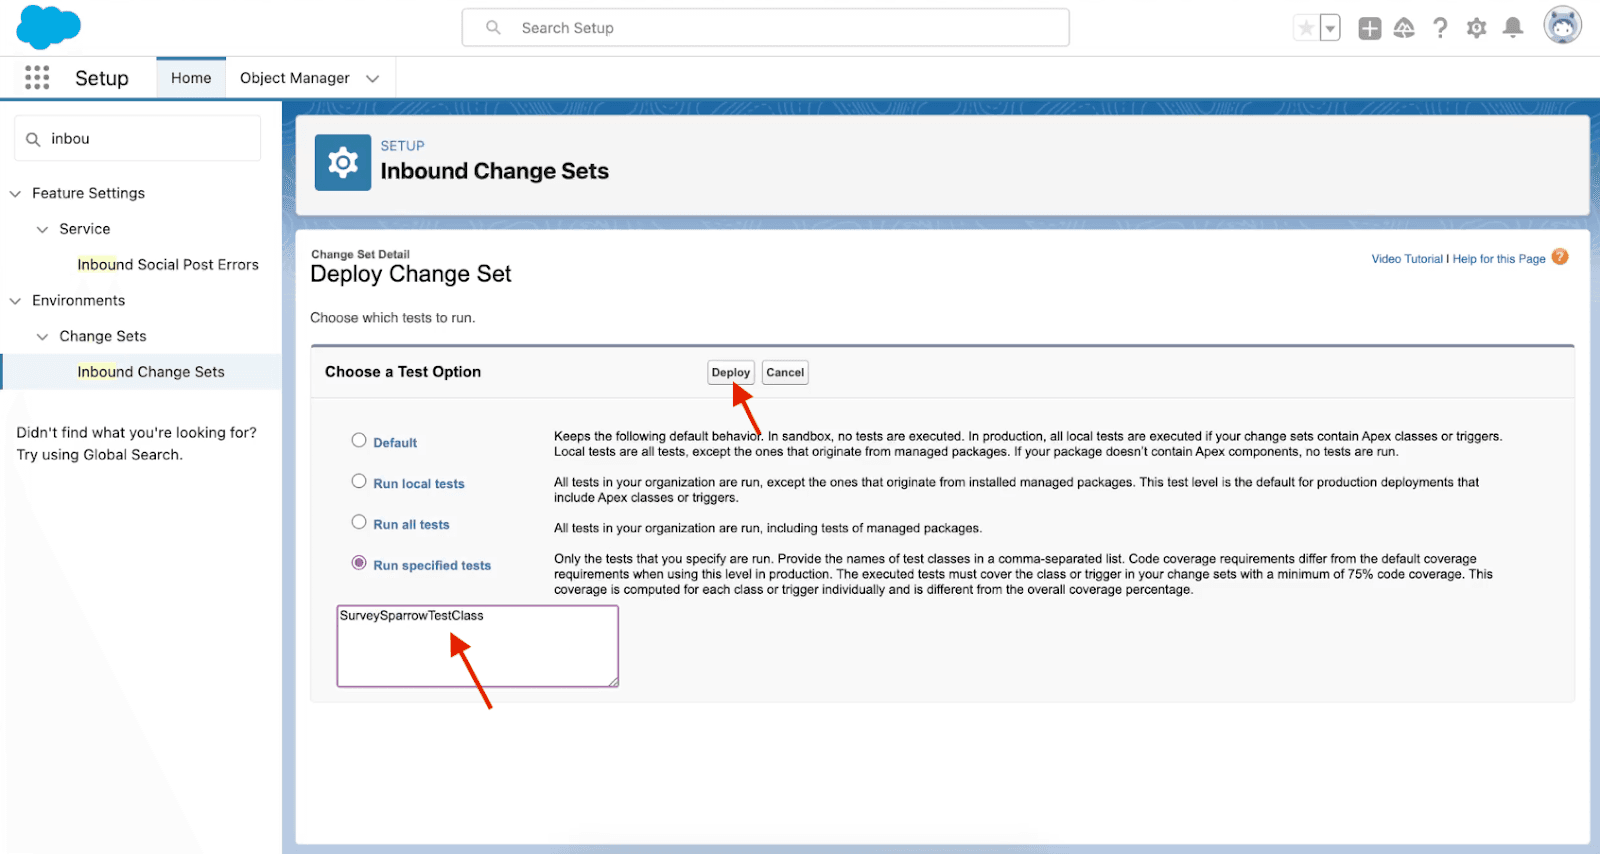Select the Run local tests option

(359, 481)
